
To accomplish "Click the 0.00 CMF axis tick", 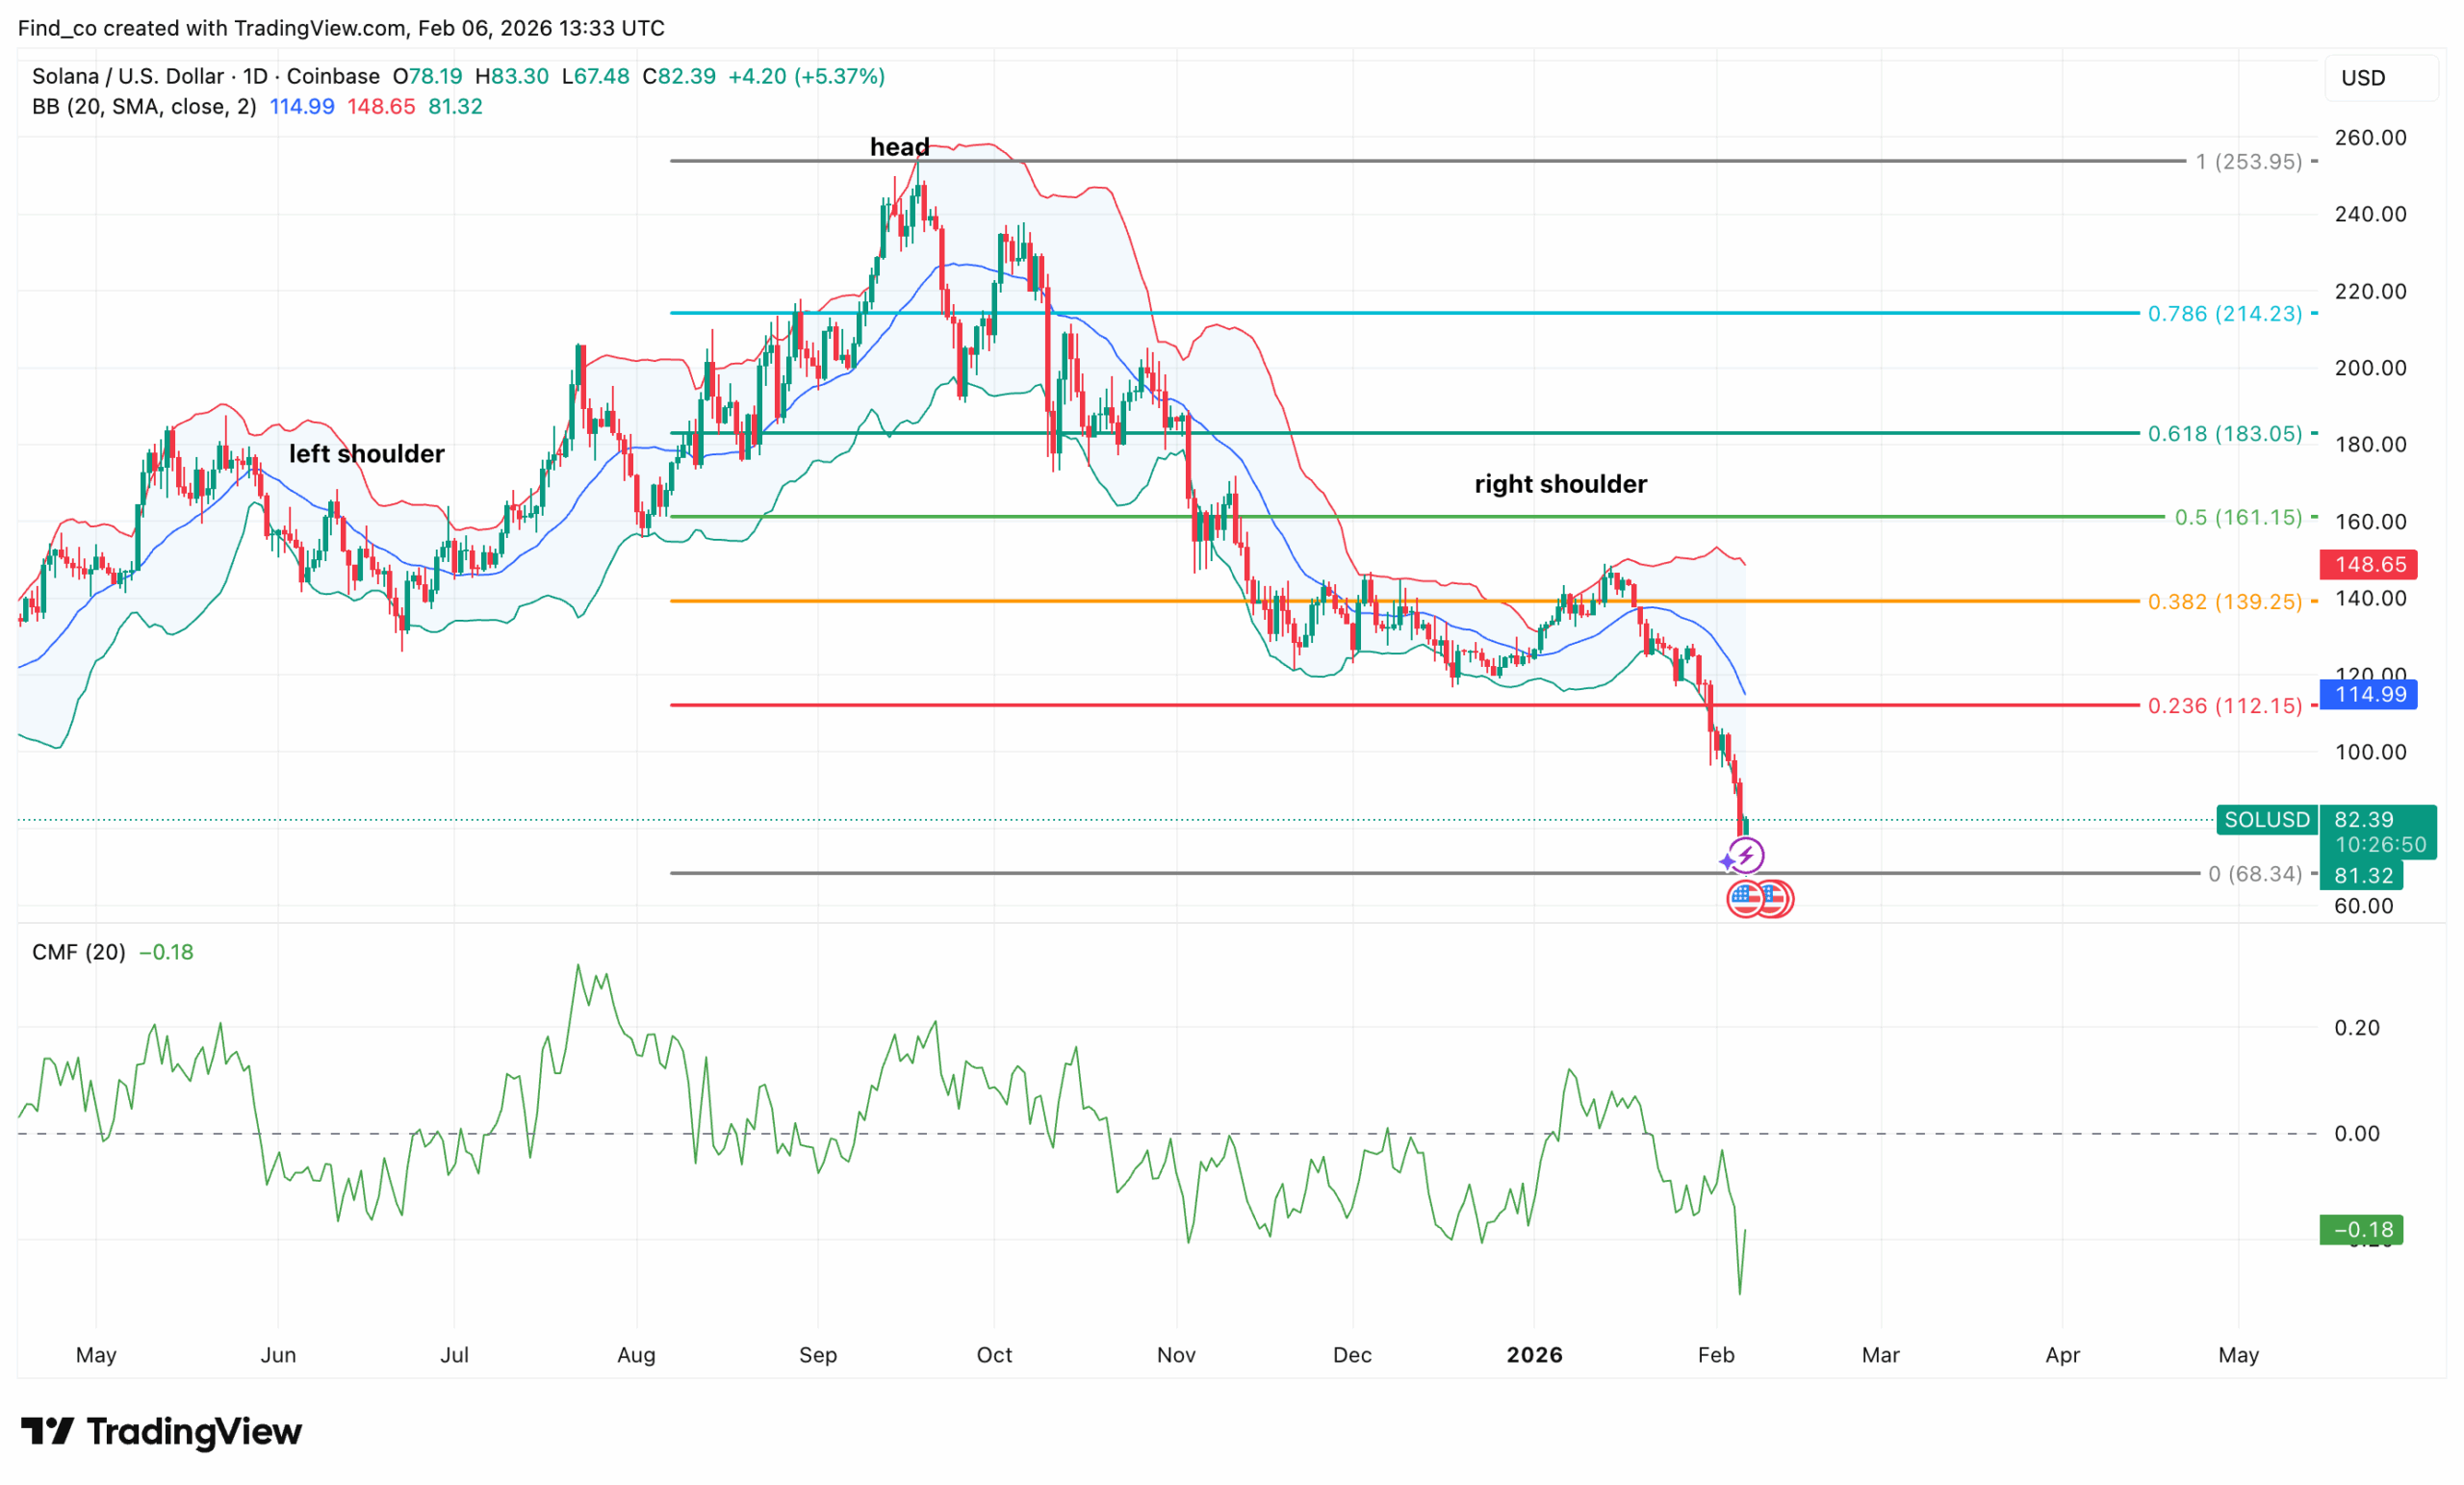I will pos(2357,1134).
